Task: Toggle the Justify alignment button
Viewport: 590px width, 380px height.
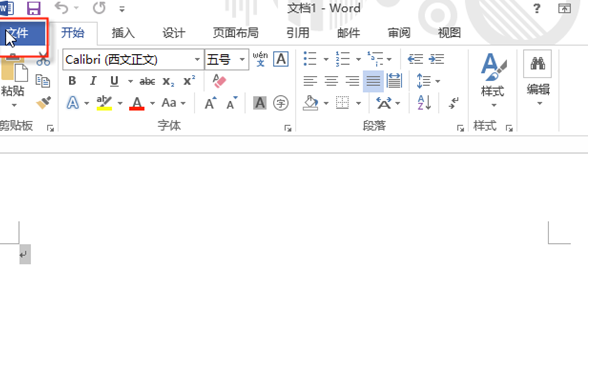Action: (x=373, y=81)
